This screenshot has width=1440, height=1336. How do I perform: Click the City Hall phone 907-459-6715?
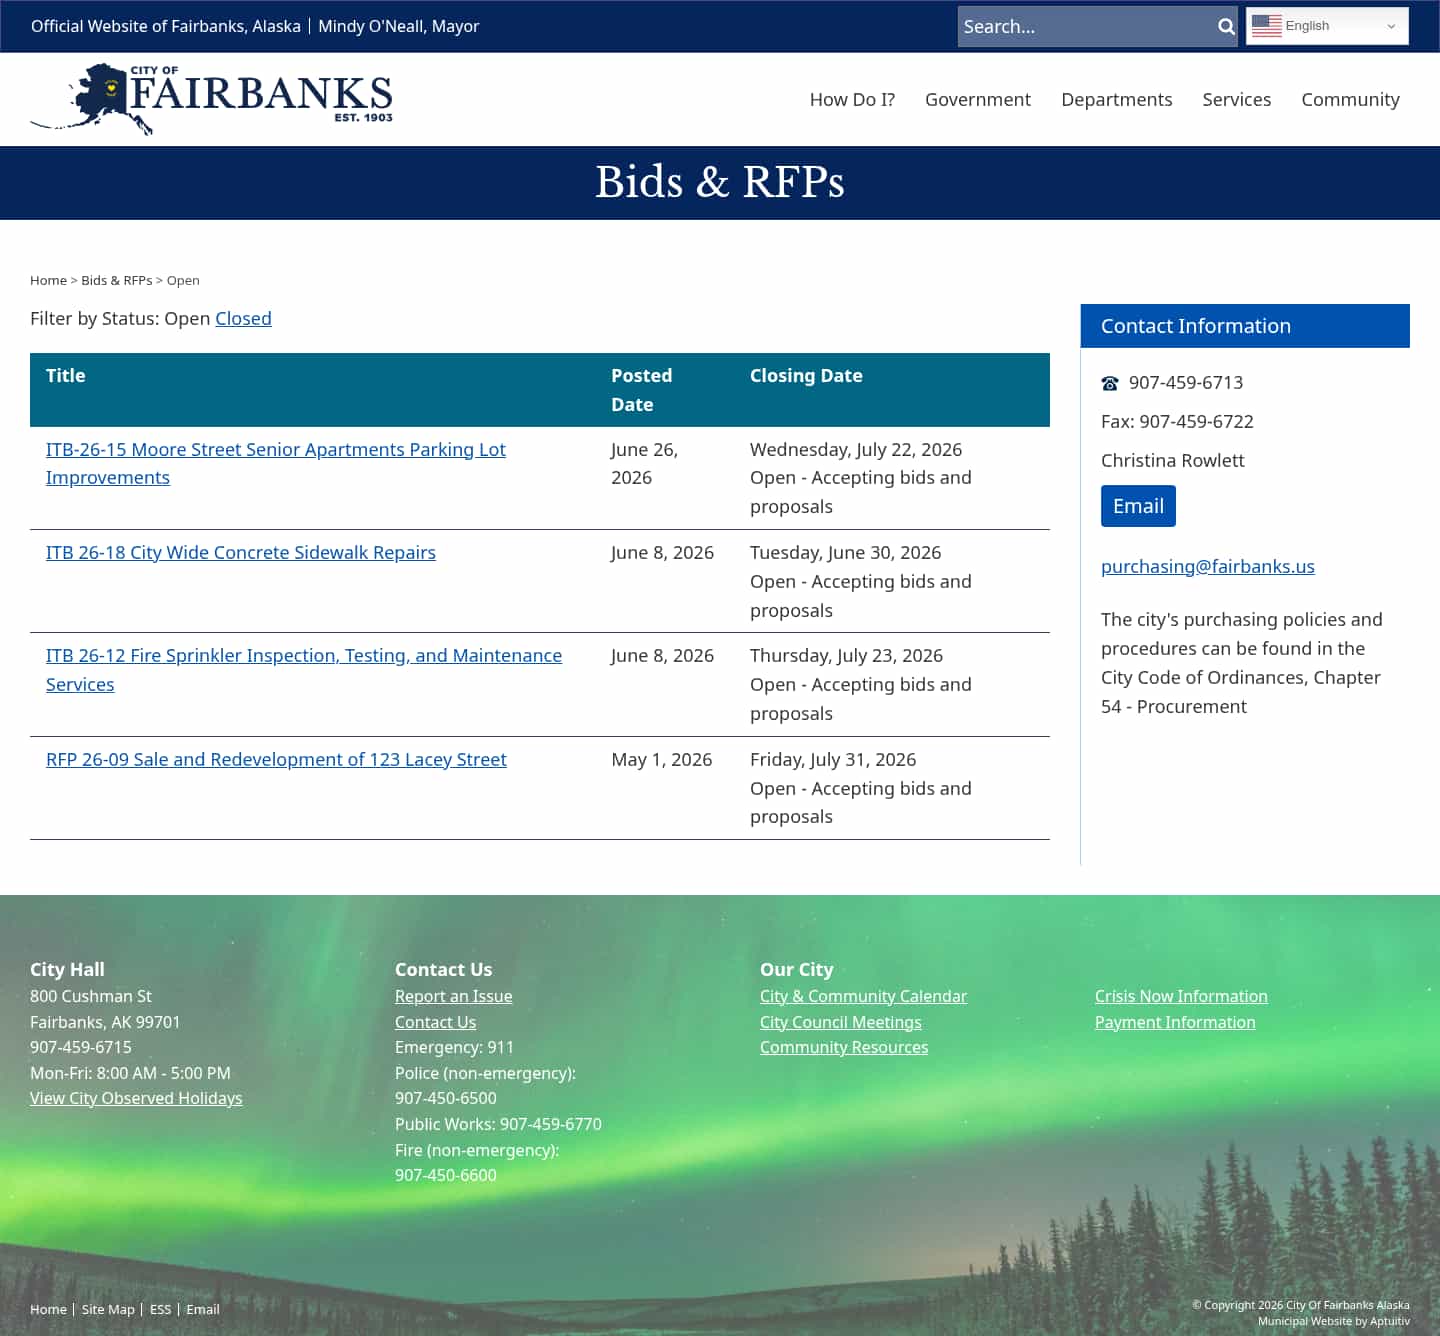point(81,1048)
